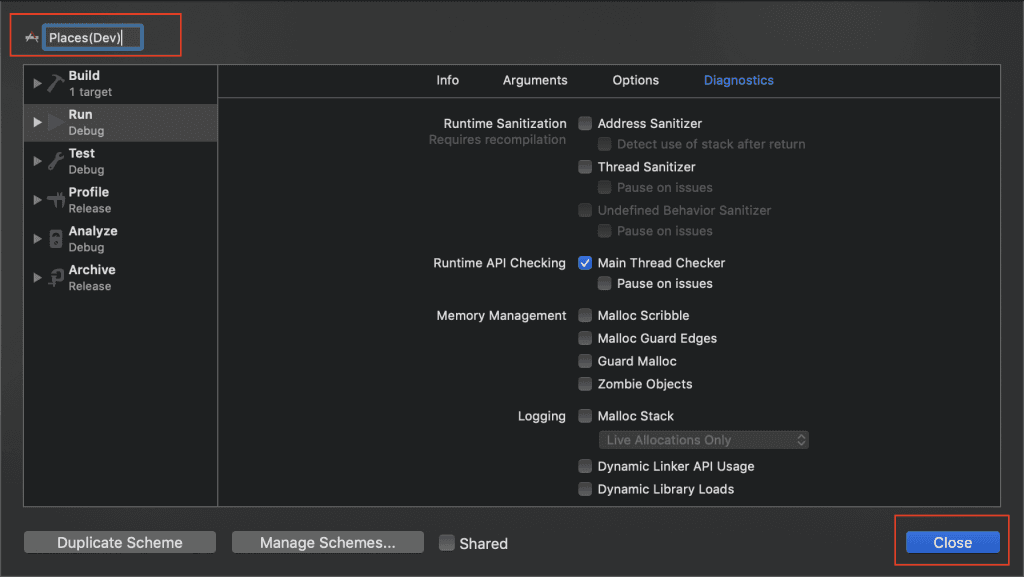Switch to the Arguments tab
Viewport: 1024px width, 577px height.
pyautogui.click(x=535, y=80)
